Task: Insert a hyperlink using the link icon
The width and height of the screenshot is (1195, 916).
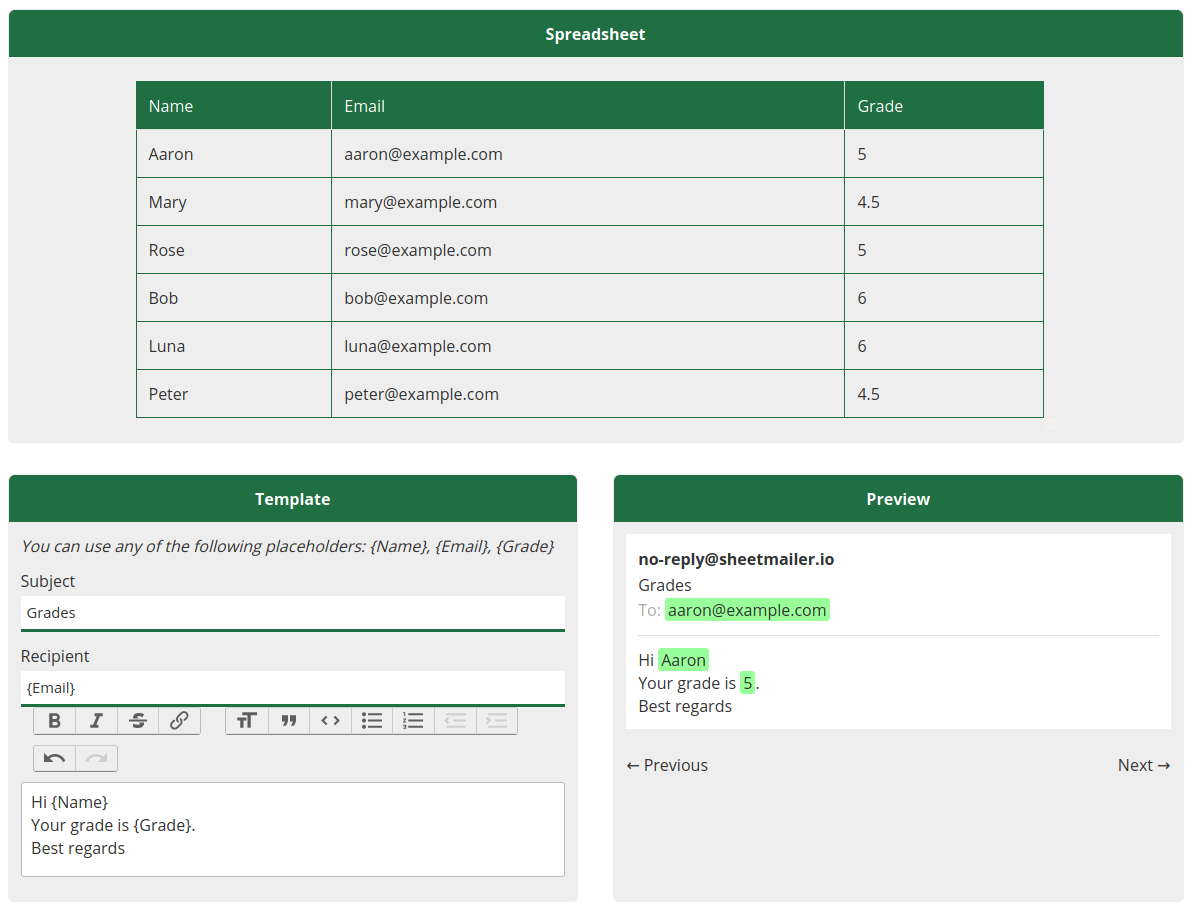Action: tap(179, 721)
